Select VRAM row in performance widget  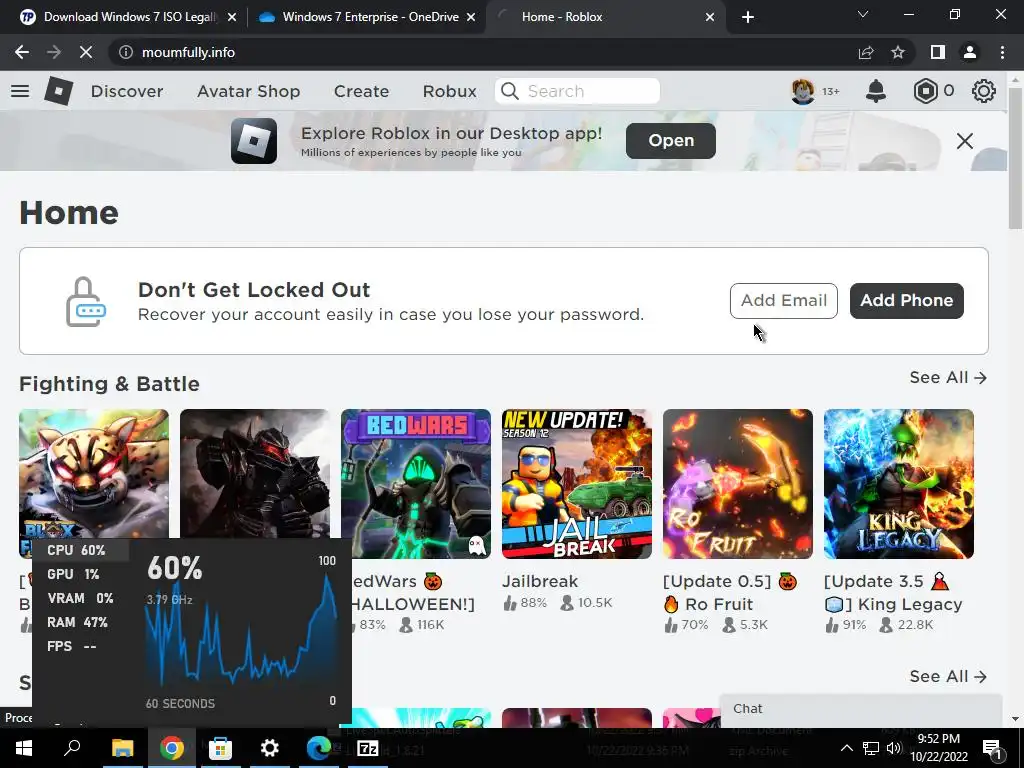[80, 598]
